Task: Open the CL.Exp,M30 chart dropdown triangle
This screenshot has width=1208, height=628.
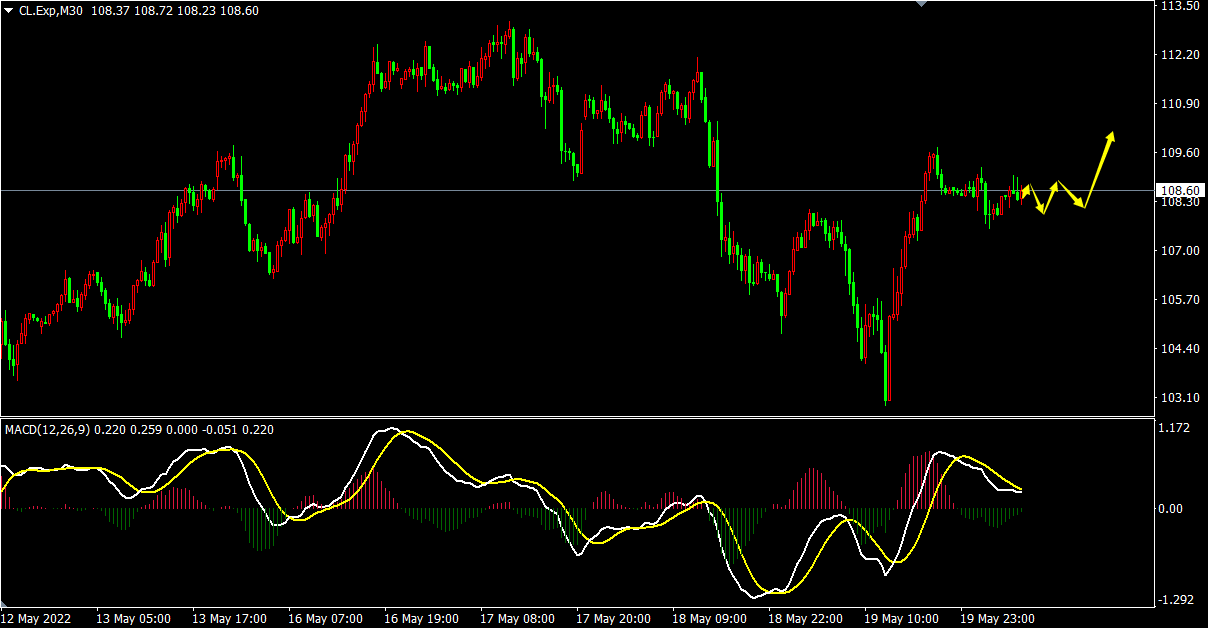Action: [x=9, y=9]
